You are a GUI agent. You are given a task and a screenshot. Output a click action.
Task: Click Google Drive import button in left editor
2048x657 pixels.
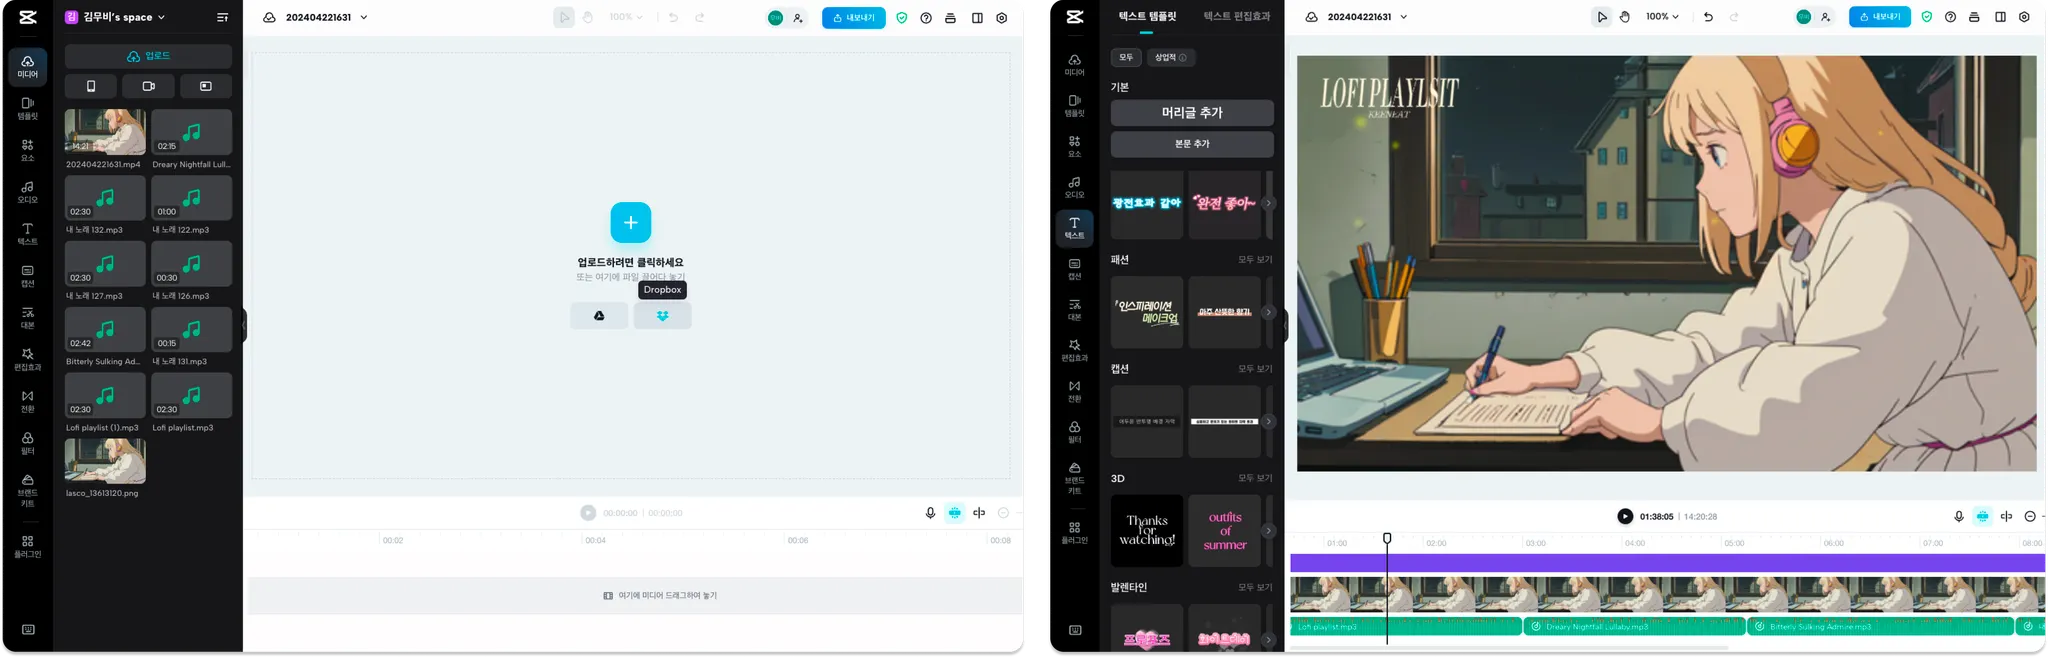tap(599, 316)
